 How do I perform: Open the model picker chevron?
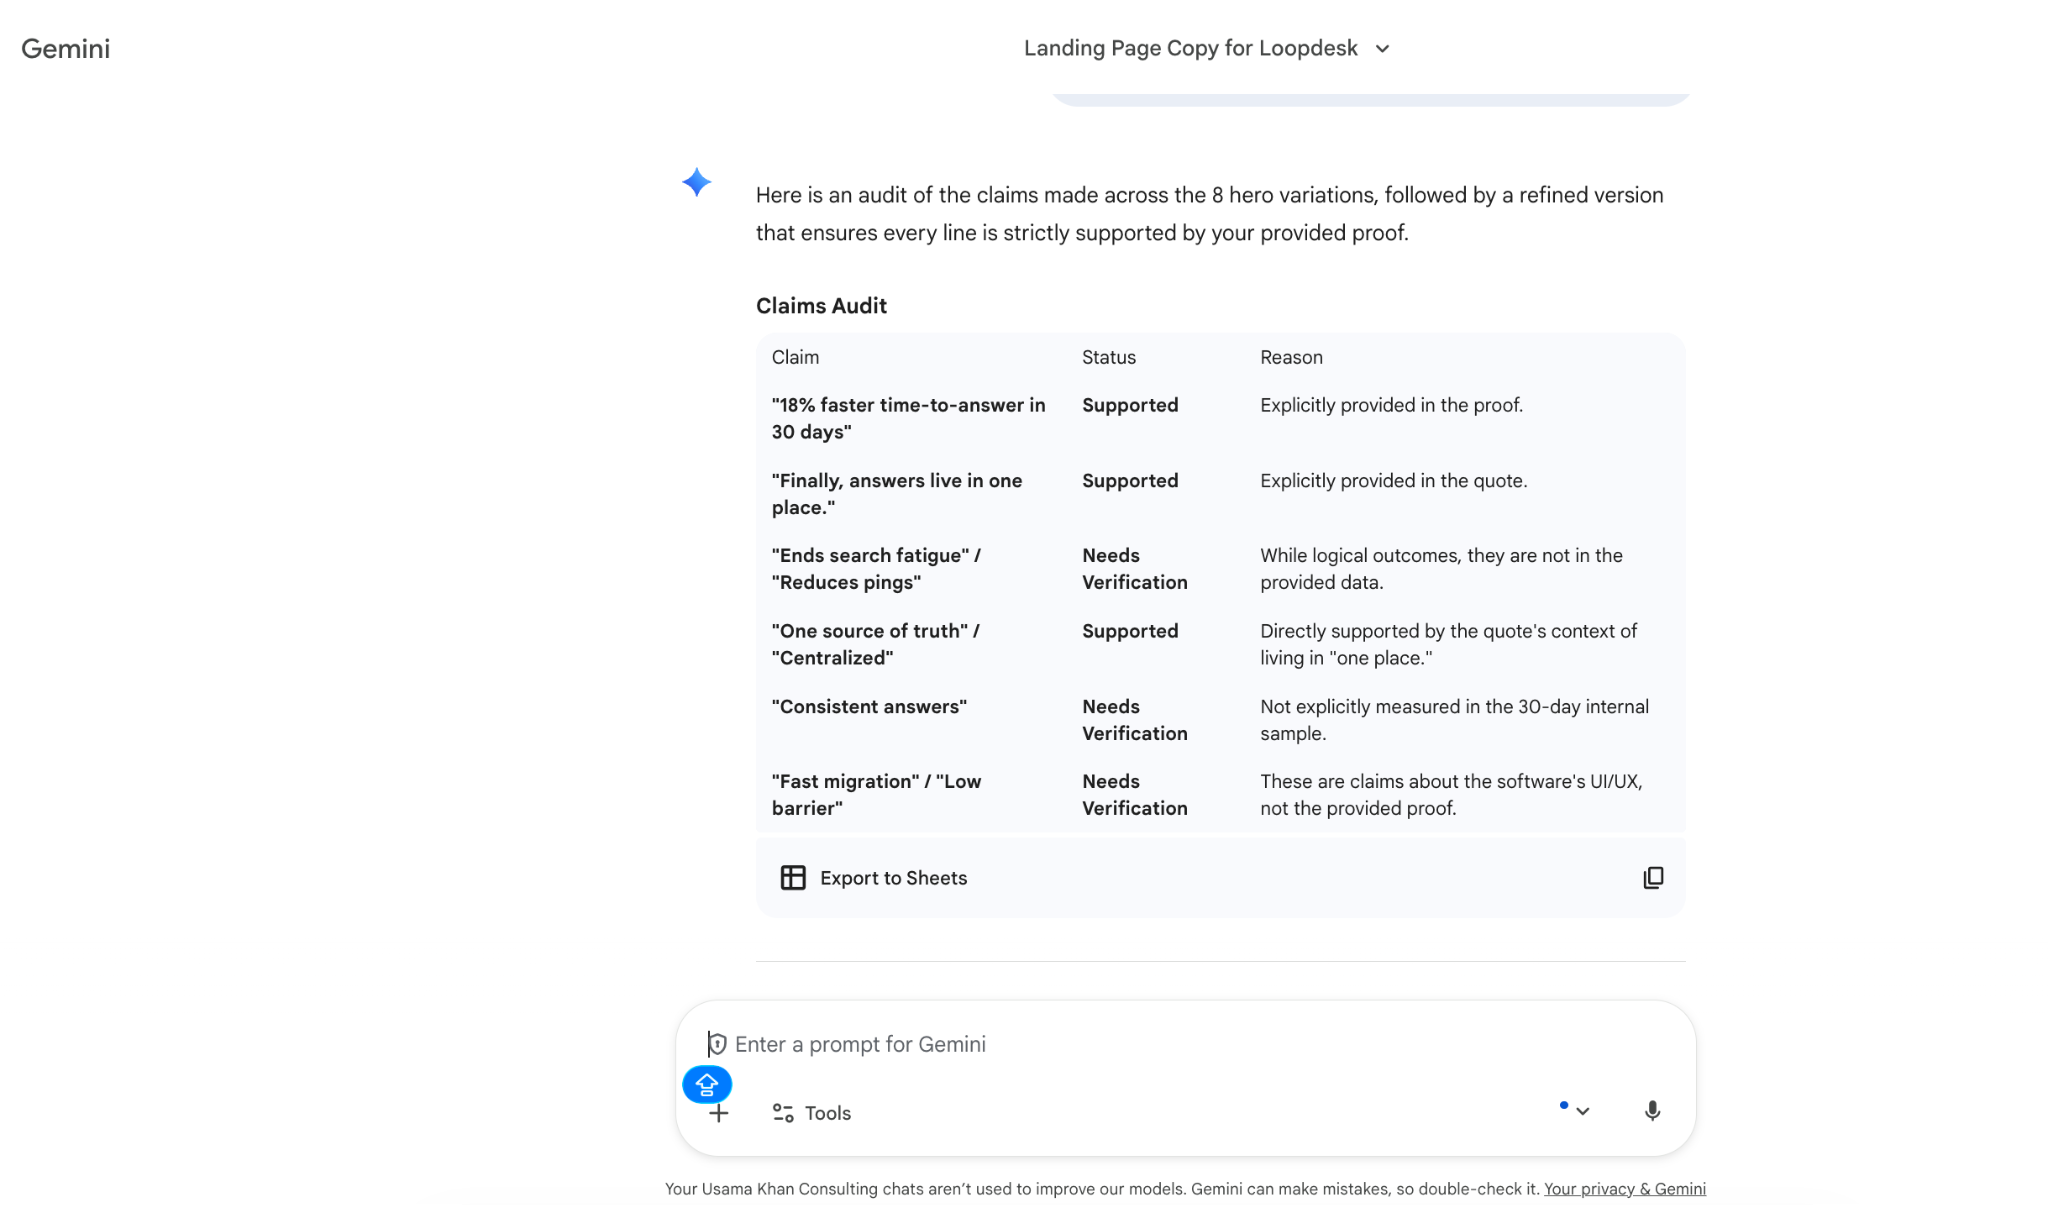coord(1582,1111)
